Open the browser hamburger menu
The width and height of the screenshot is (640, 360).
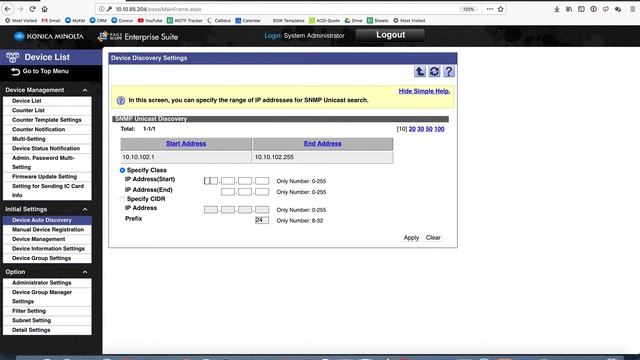click(633, 9)
